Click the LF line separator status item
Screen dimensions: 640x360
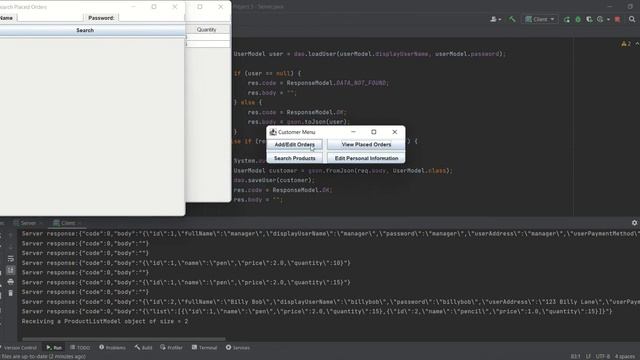click(x=588, y=356)
